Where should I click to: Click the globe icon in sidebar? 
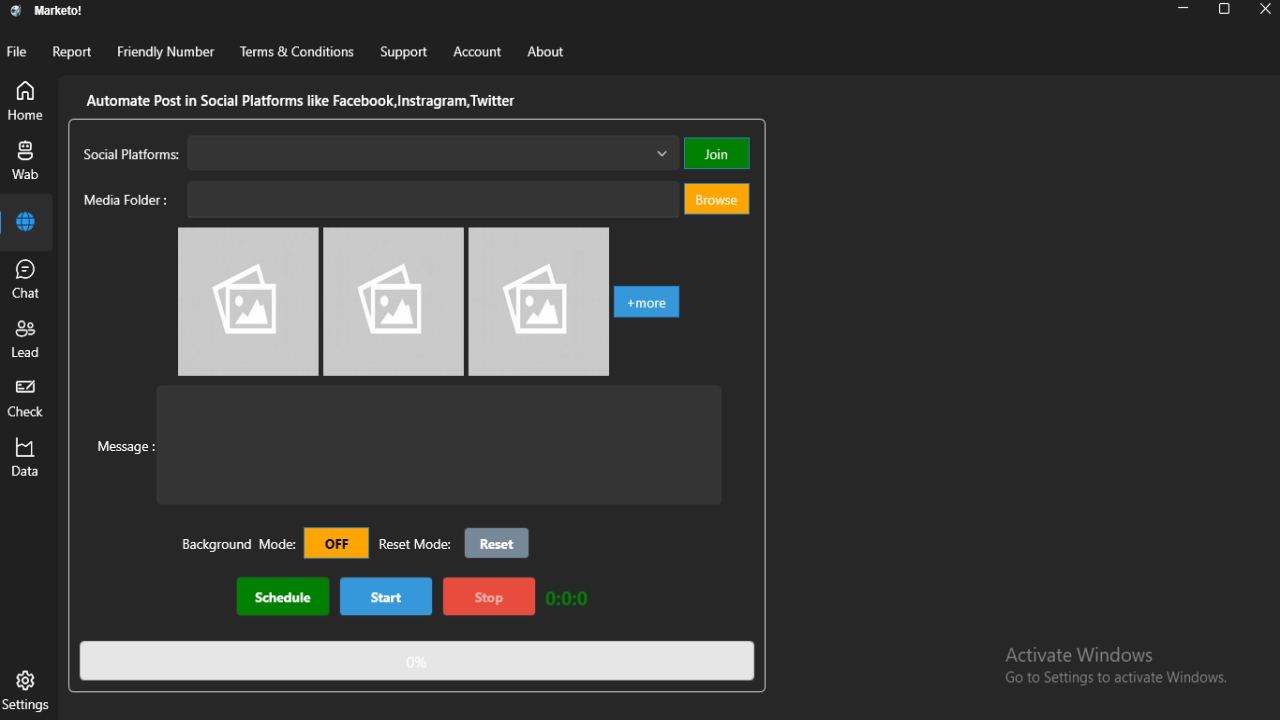point(24,222)
